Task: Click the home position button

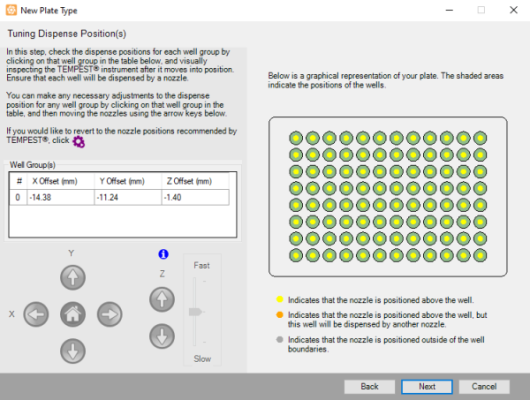Action: 73,314
